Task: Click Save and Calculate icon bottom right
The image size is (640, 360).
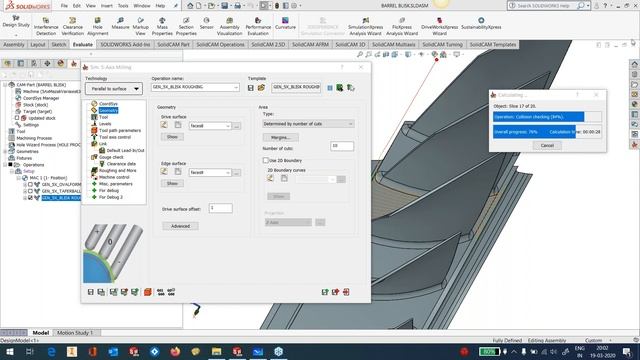Action: pos(325,292)
